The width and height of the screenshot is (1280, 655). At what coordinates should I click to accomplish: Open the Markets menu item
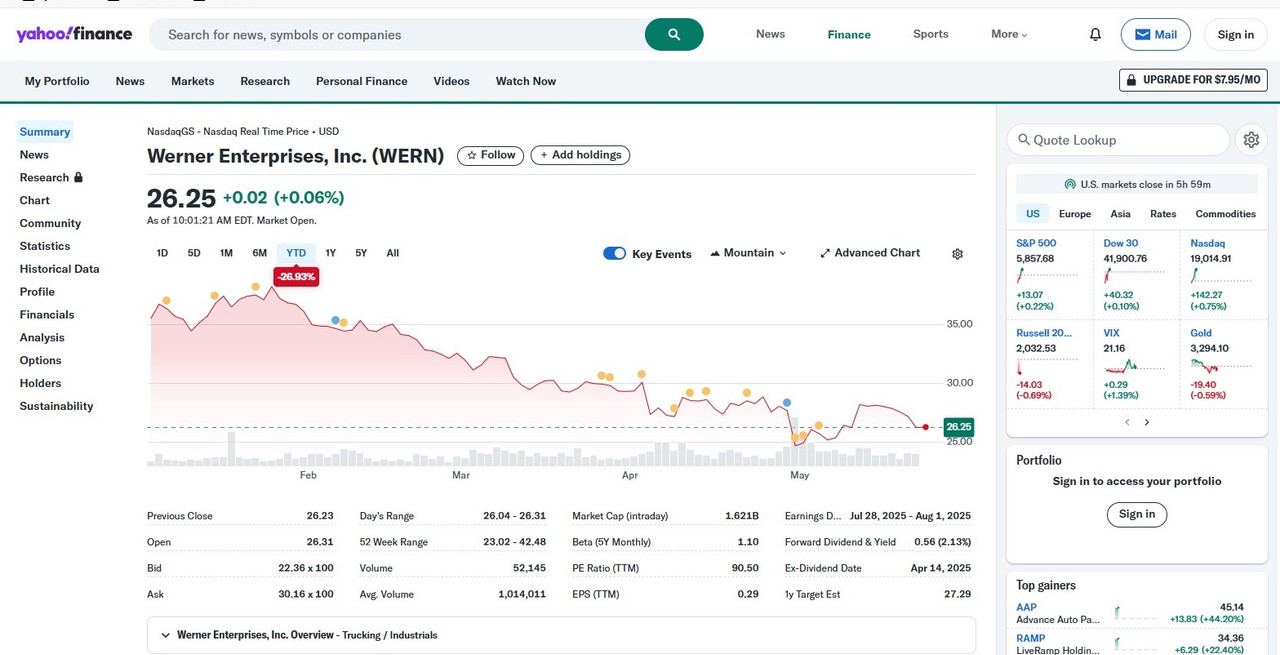pos(193,81)
